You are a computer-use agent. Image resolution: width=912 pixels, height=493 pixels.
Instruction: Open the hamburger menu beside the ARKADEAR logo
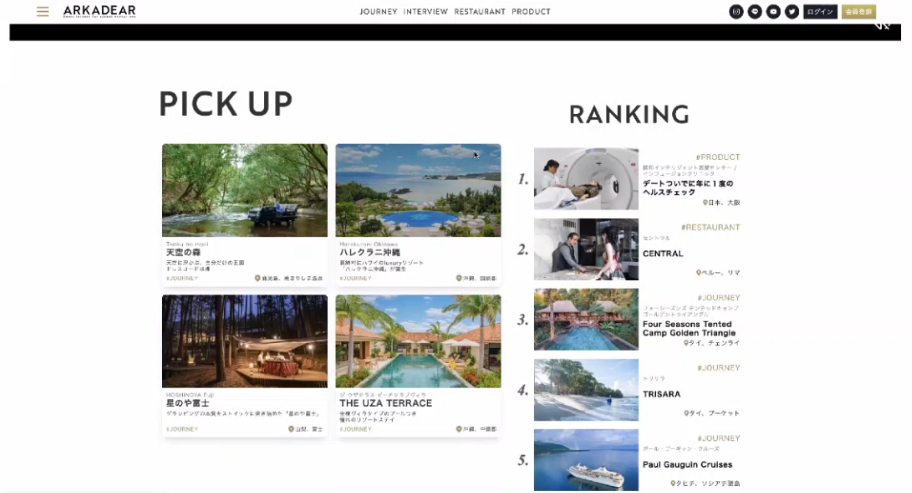click(43, 12)
